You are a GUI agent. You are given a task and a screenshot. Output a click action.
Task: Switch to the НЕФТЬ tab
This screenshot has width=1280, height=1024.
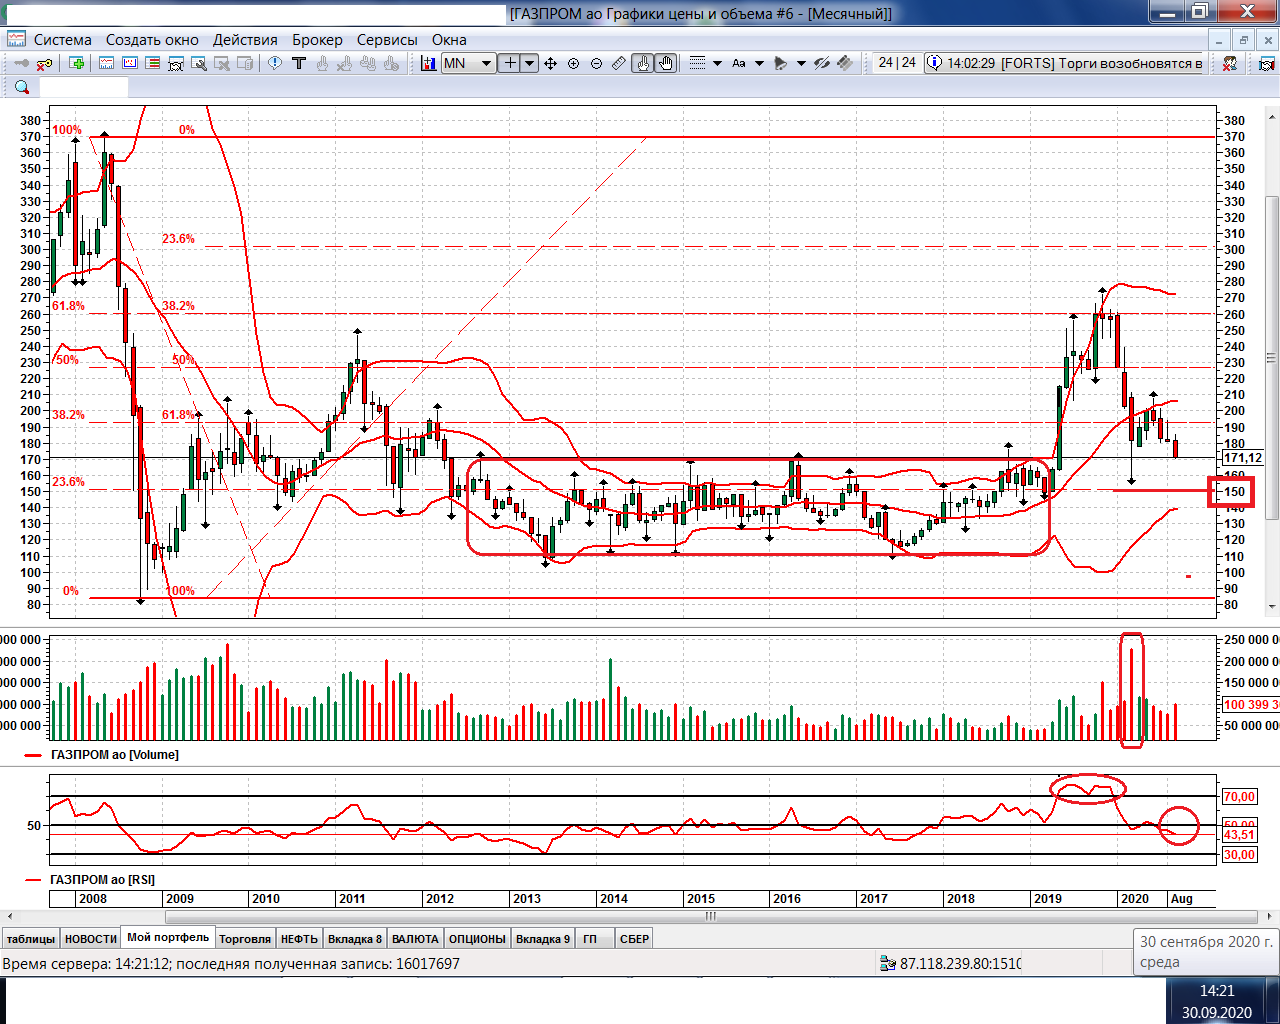(x=299, y=938)
